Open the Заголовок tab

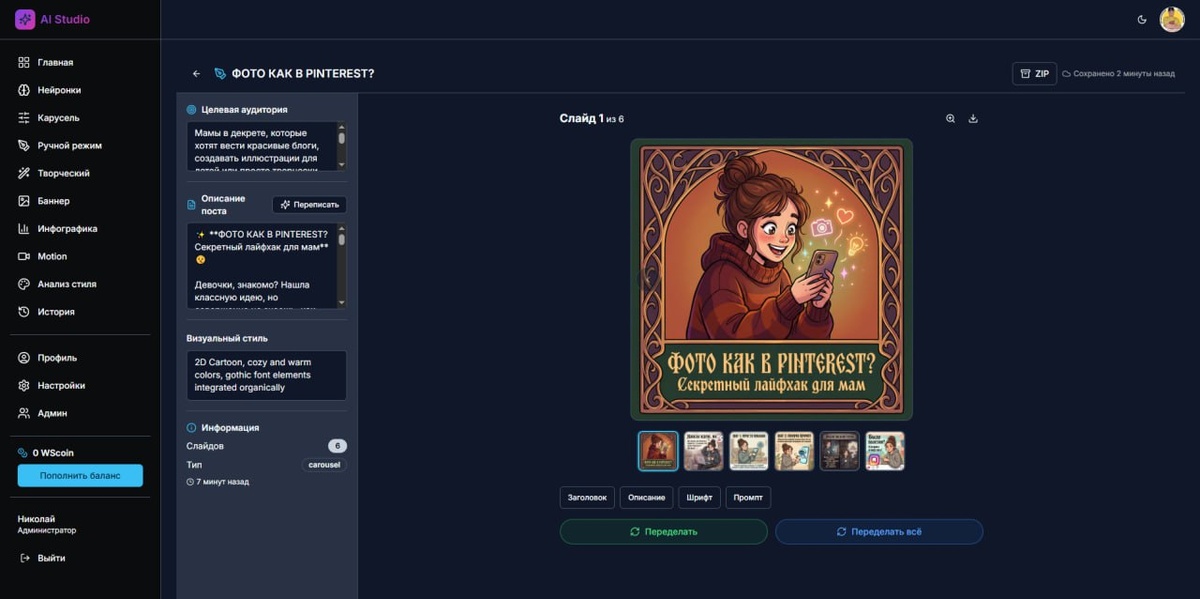(x=587, y=497)
